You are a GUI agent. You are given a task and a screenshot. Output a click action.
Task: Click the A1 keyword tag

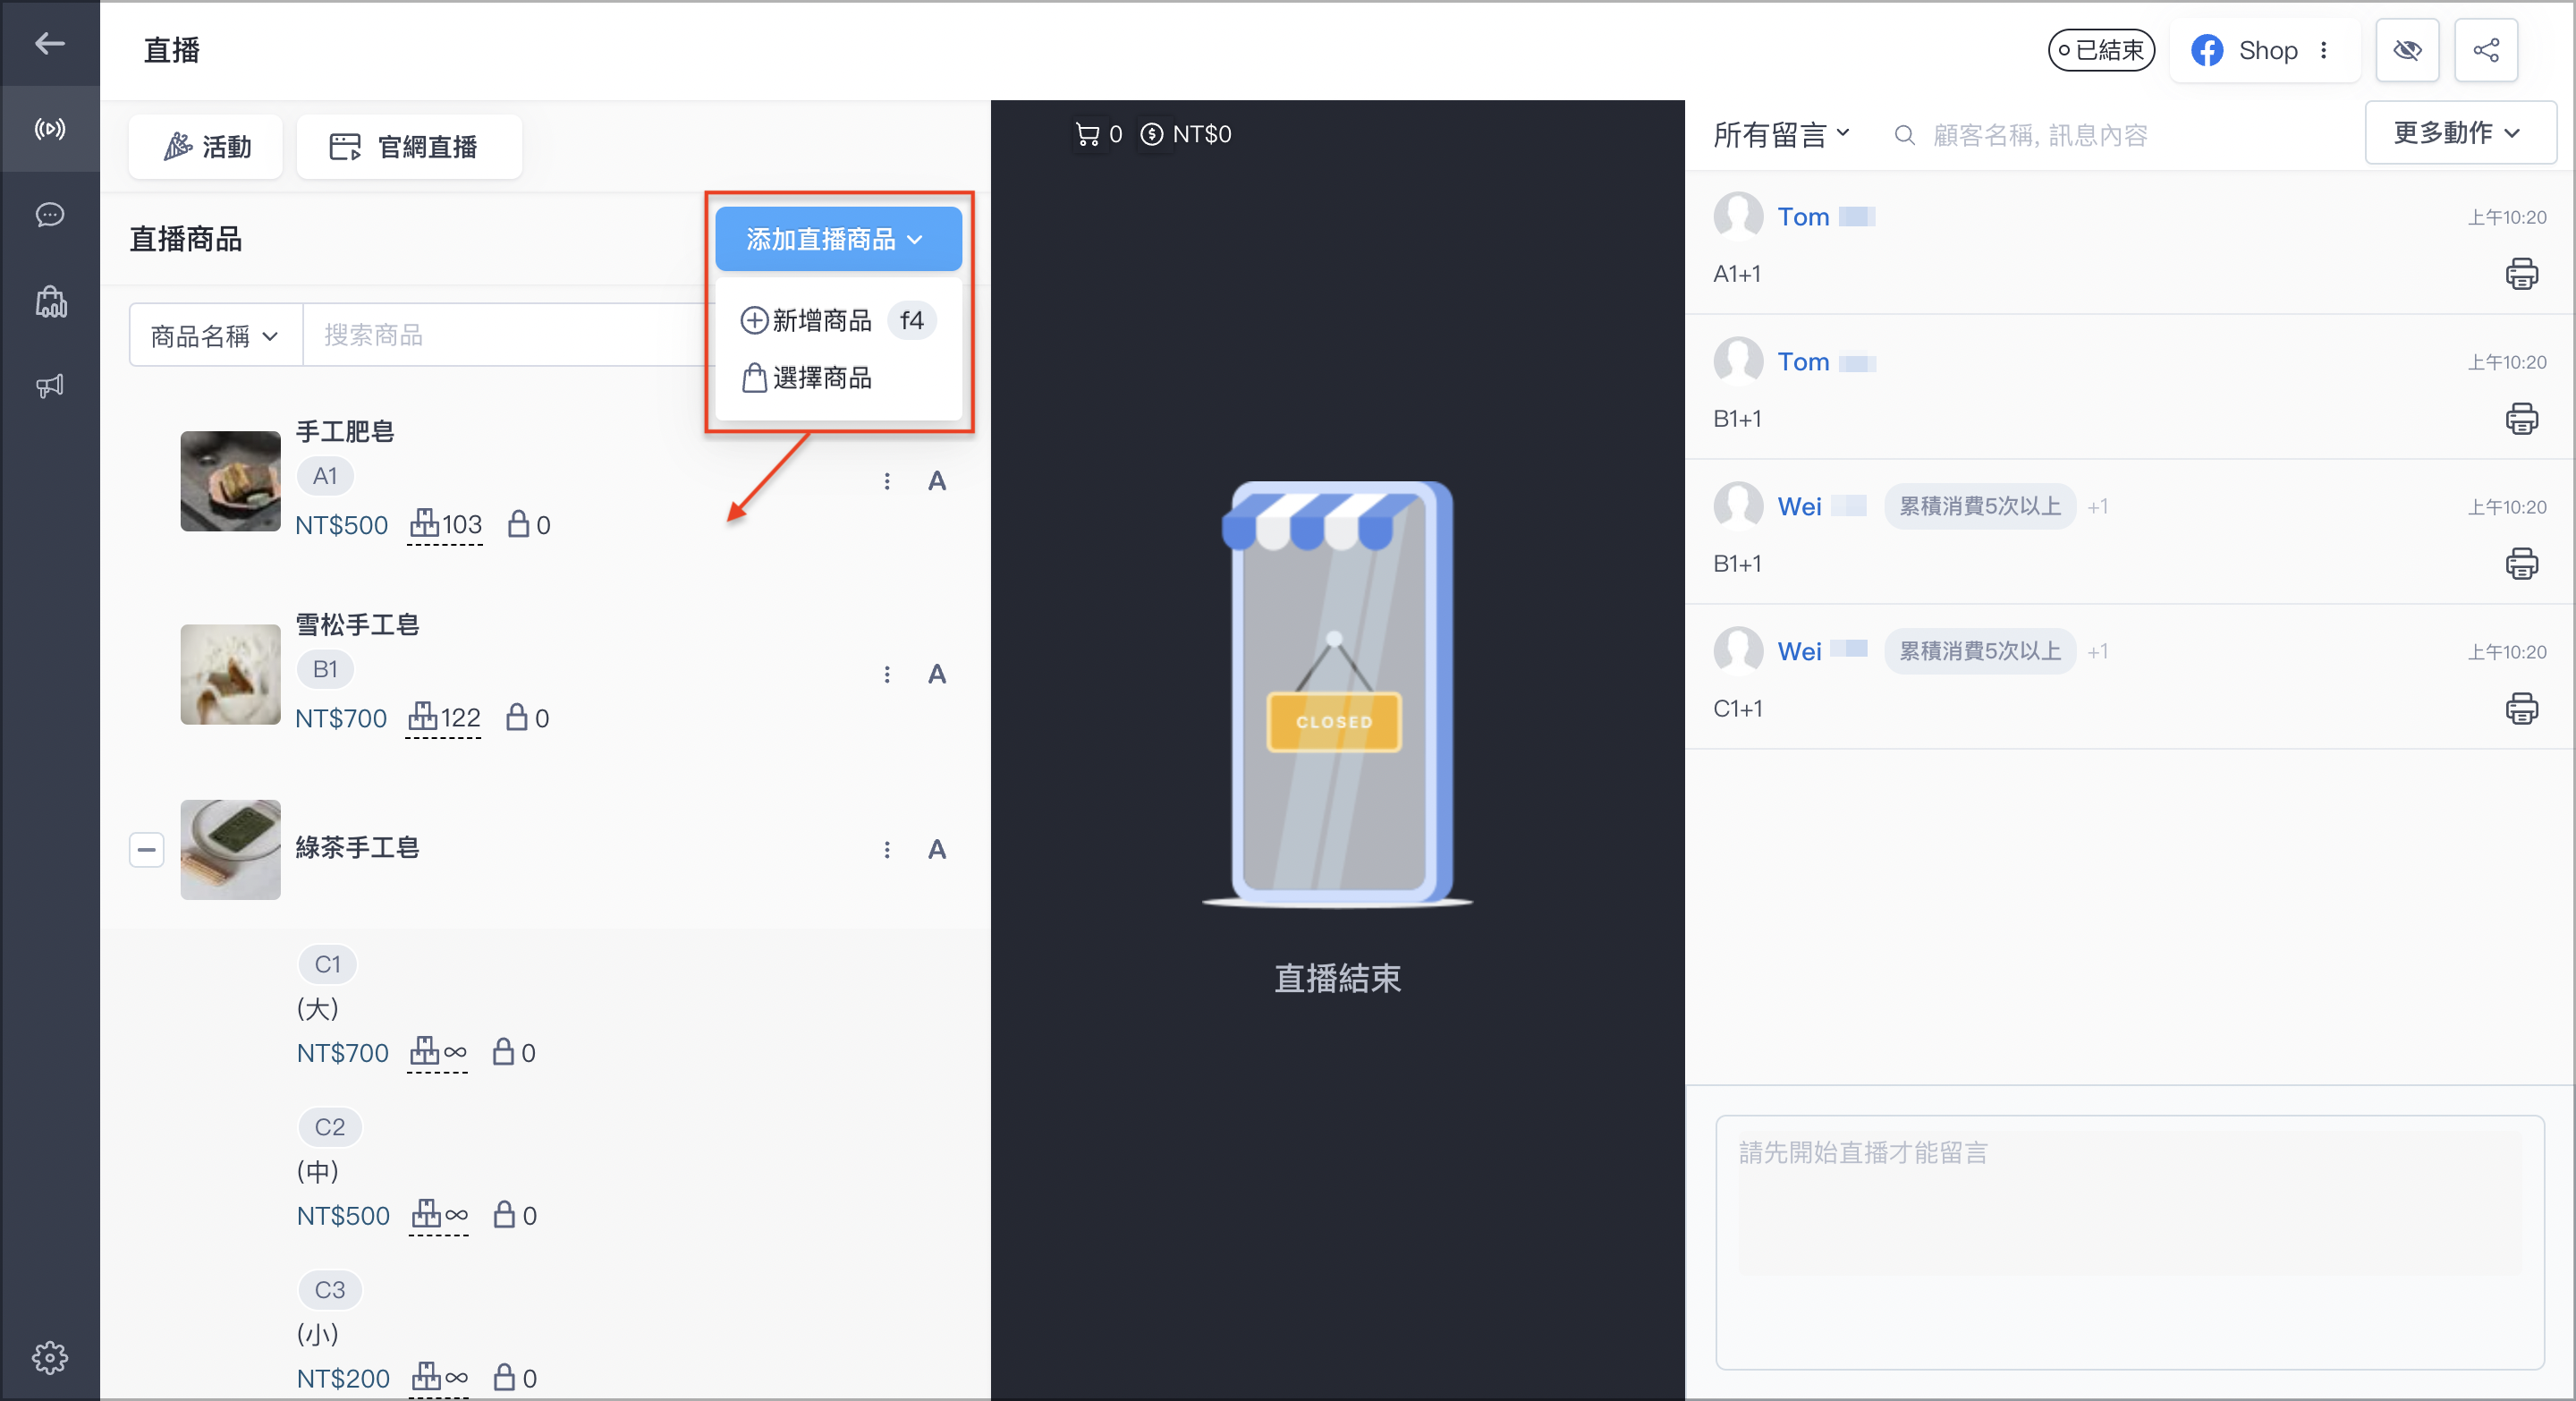coord(325,476)
